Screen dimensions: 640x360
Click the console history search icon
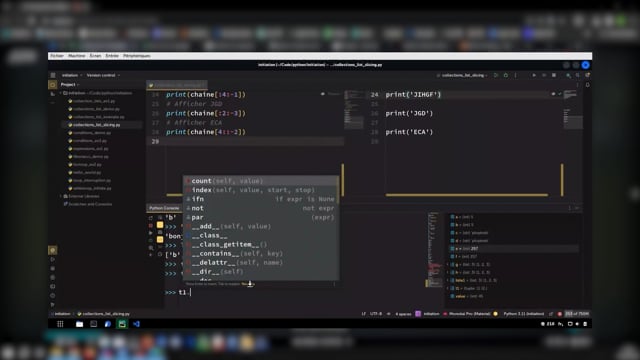[151, 248]
